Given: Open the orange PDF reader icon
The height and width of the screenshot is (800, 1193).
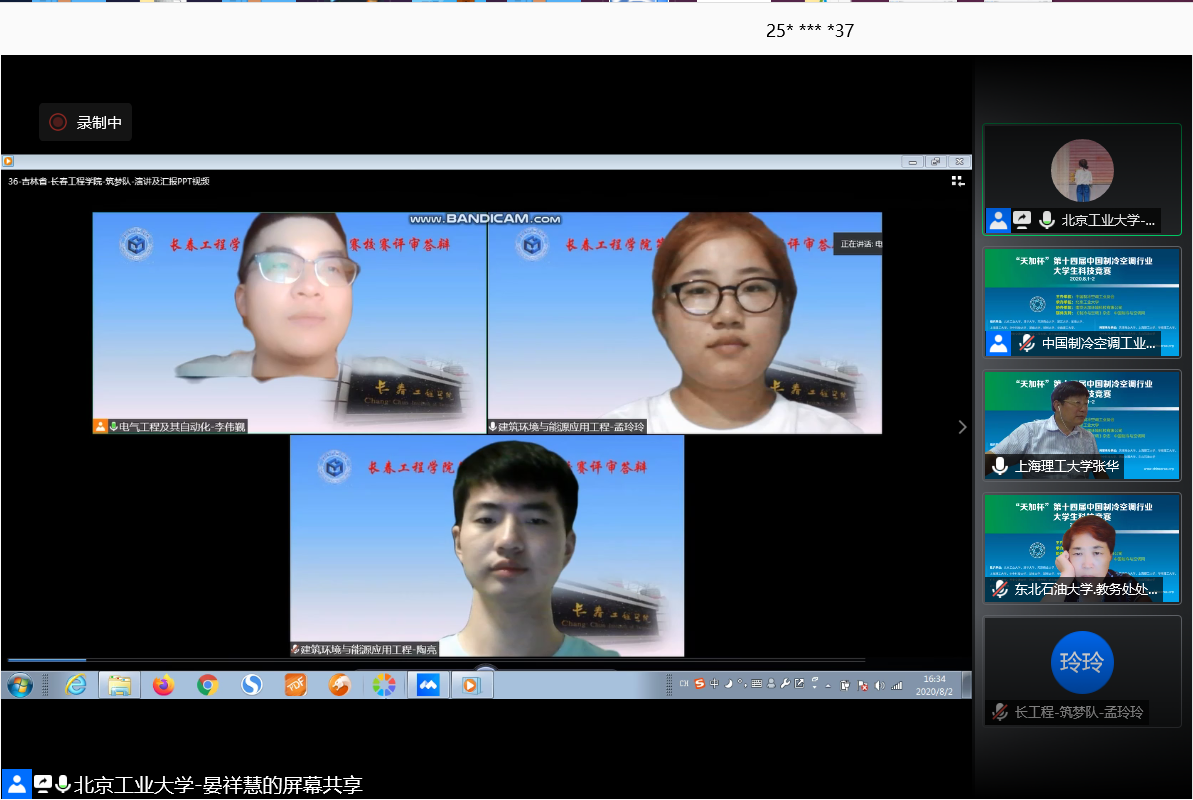Looking at the screenshot, I should pyautogui.click(x=296, y=685).
